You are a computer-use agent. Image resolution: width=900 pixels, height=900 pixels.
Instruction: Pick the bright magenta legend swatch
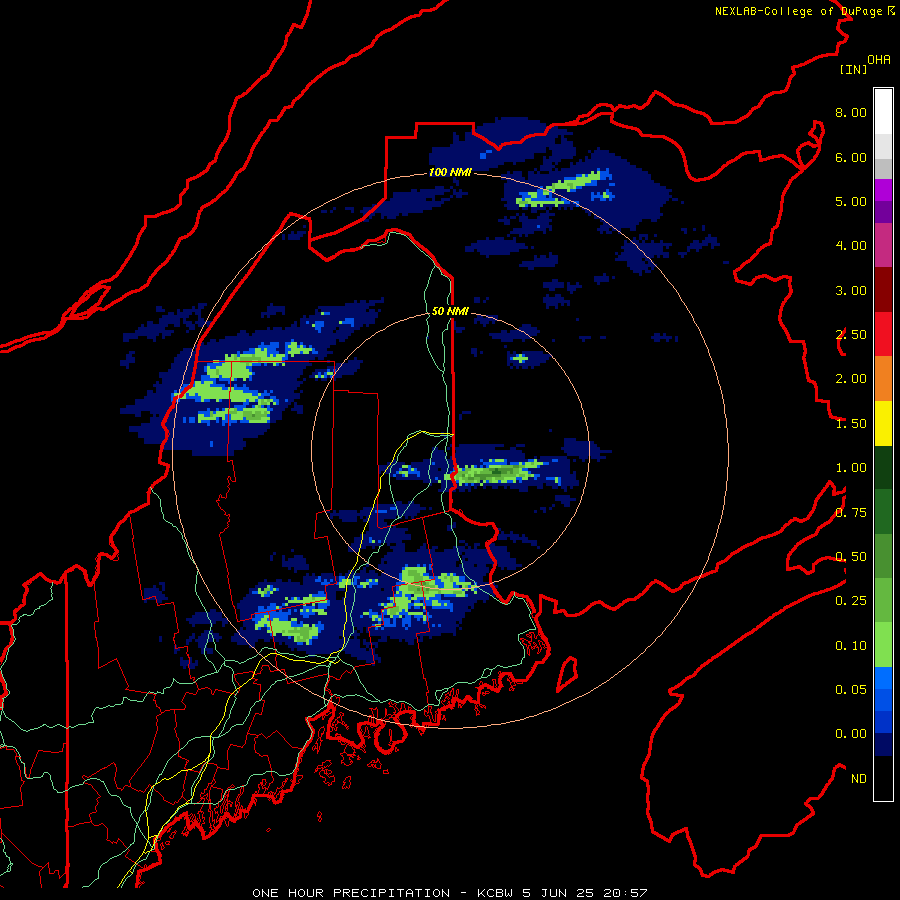[883, 190]
